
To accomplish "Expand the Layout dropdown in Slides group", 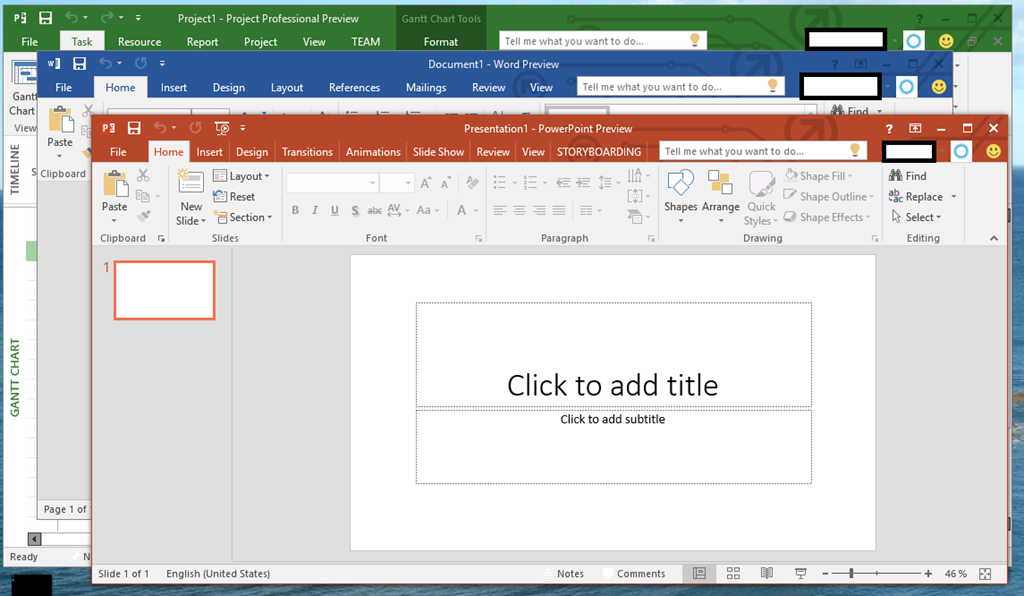I will click(x=241, y=176).
